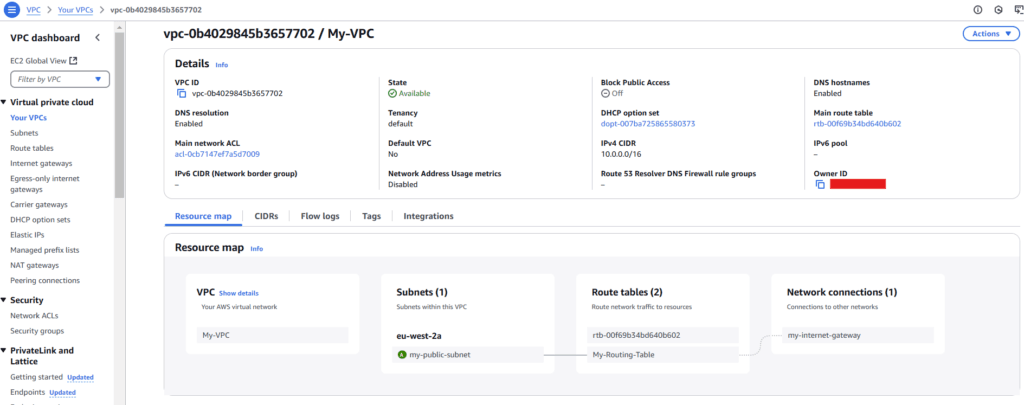Open the hamburger navigation menu icon
The width and height of the screenshot is (1024, 405).
click(x=12, y=10)
